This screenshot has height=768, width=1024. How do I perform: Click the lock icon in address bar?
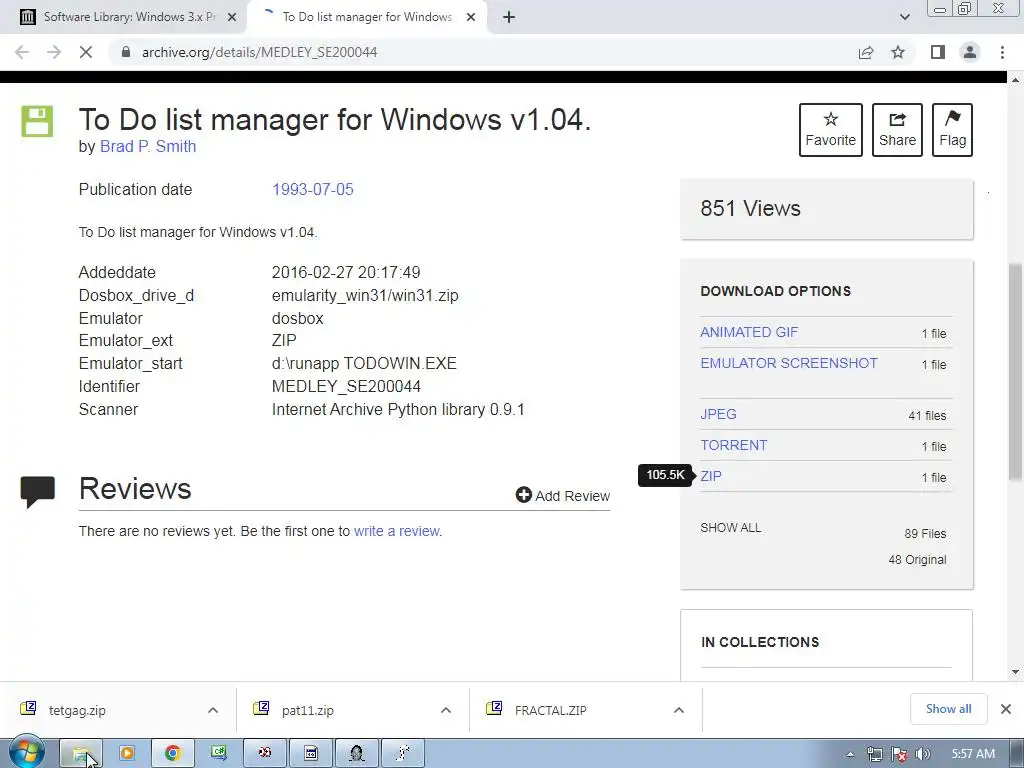(x=126, y=52)
